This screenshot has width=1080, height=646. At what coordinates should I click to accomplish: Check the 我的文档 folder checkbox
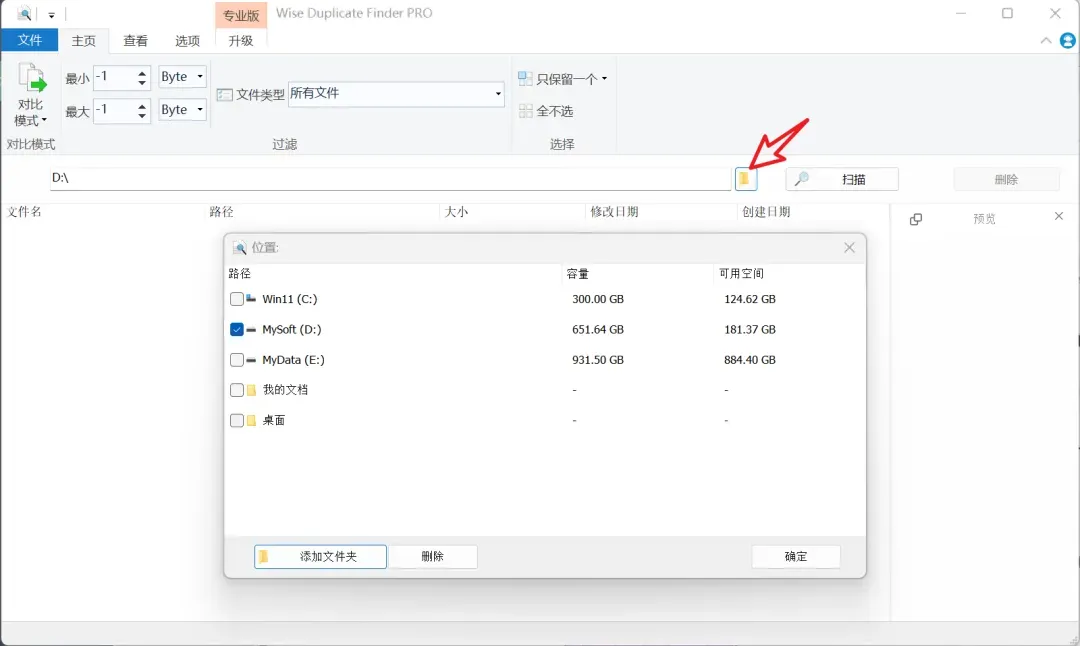pyautogui.click(x=236, y=390)
